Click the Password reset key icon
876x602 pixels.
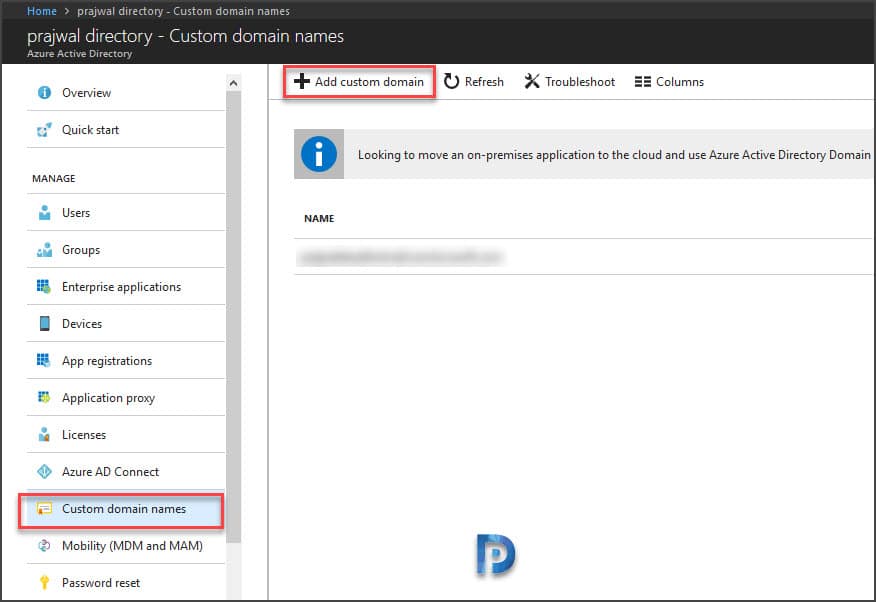point(44,582)
